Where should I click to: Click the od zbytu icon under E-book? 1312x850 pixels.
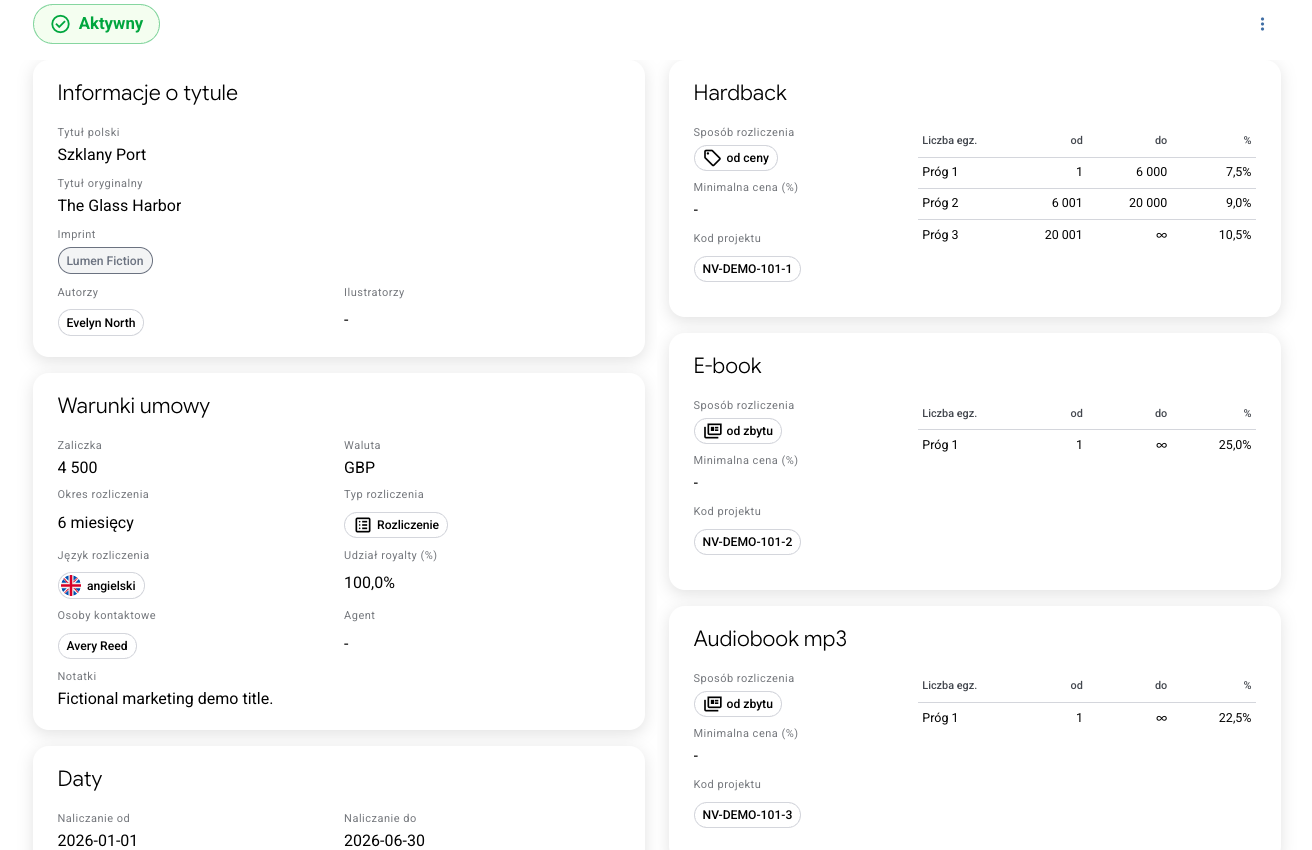coord(712,431)
